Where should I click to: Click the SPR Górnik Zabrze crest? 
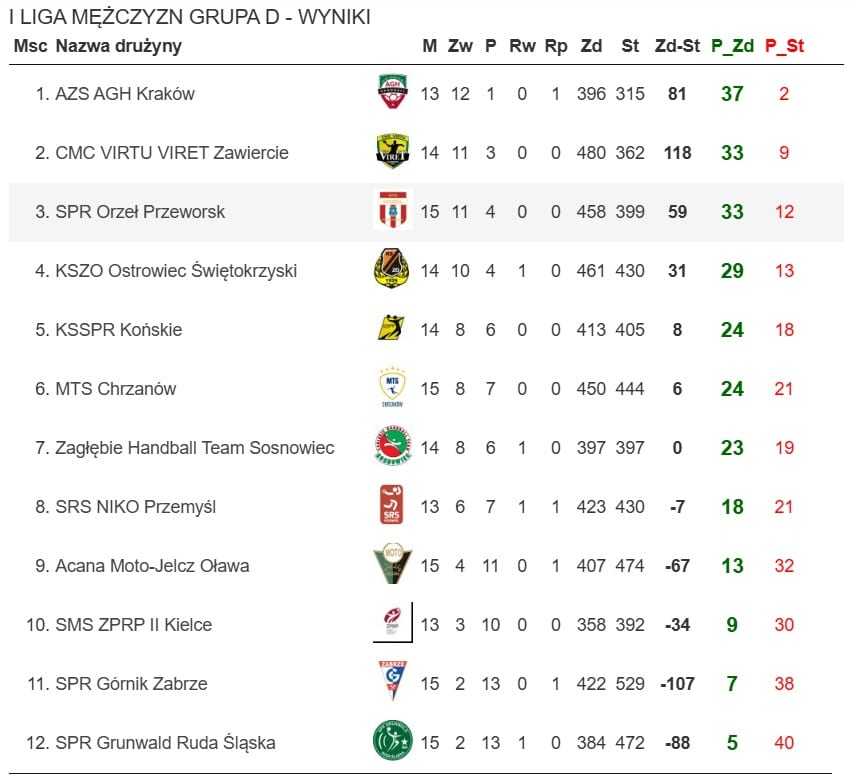[392, 683]
